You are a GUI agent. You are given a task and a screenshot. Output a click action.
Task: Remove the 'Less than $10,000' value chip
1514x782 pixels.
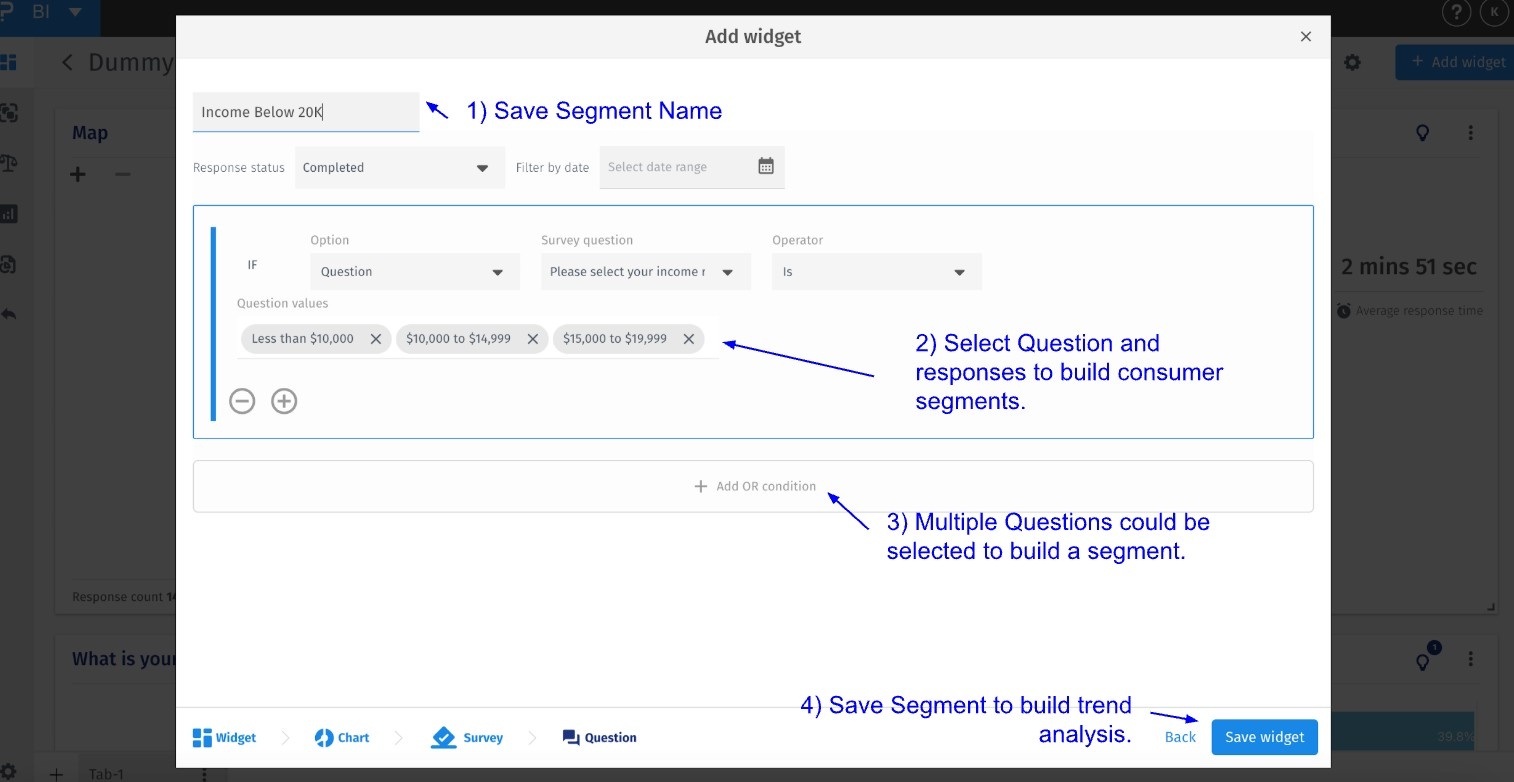[x=376, y=339]
